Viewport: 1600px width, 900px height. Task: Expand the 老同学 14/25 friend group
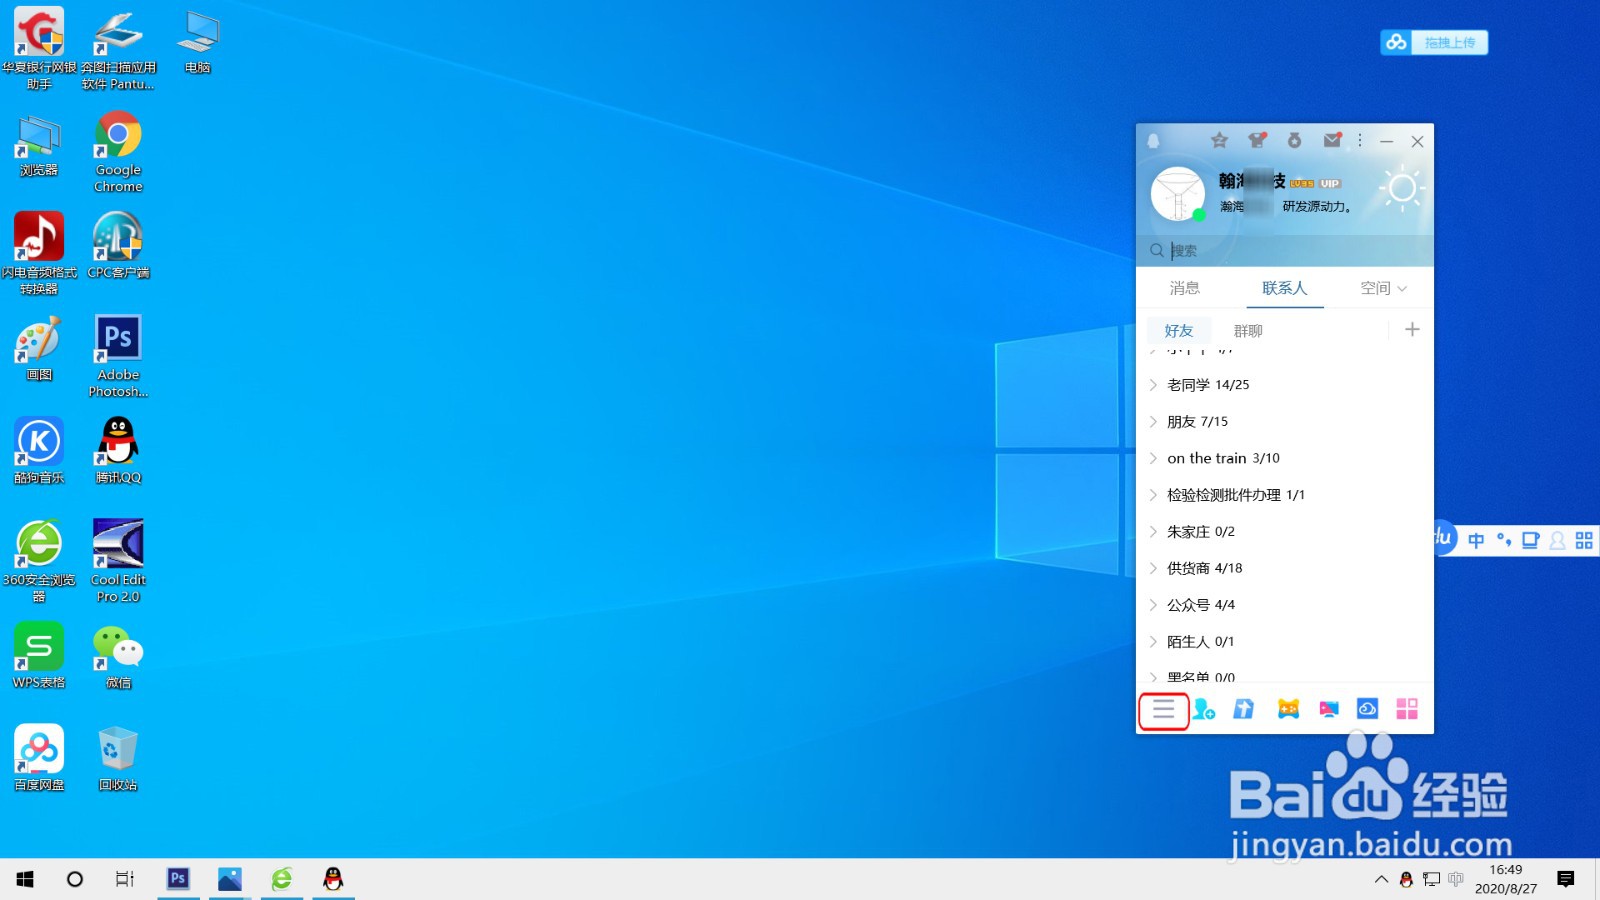click(x=1285, y=385)
